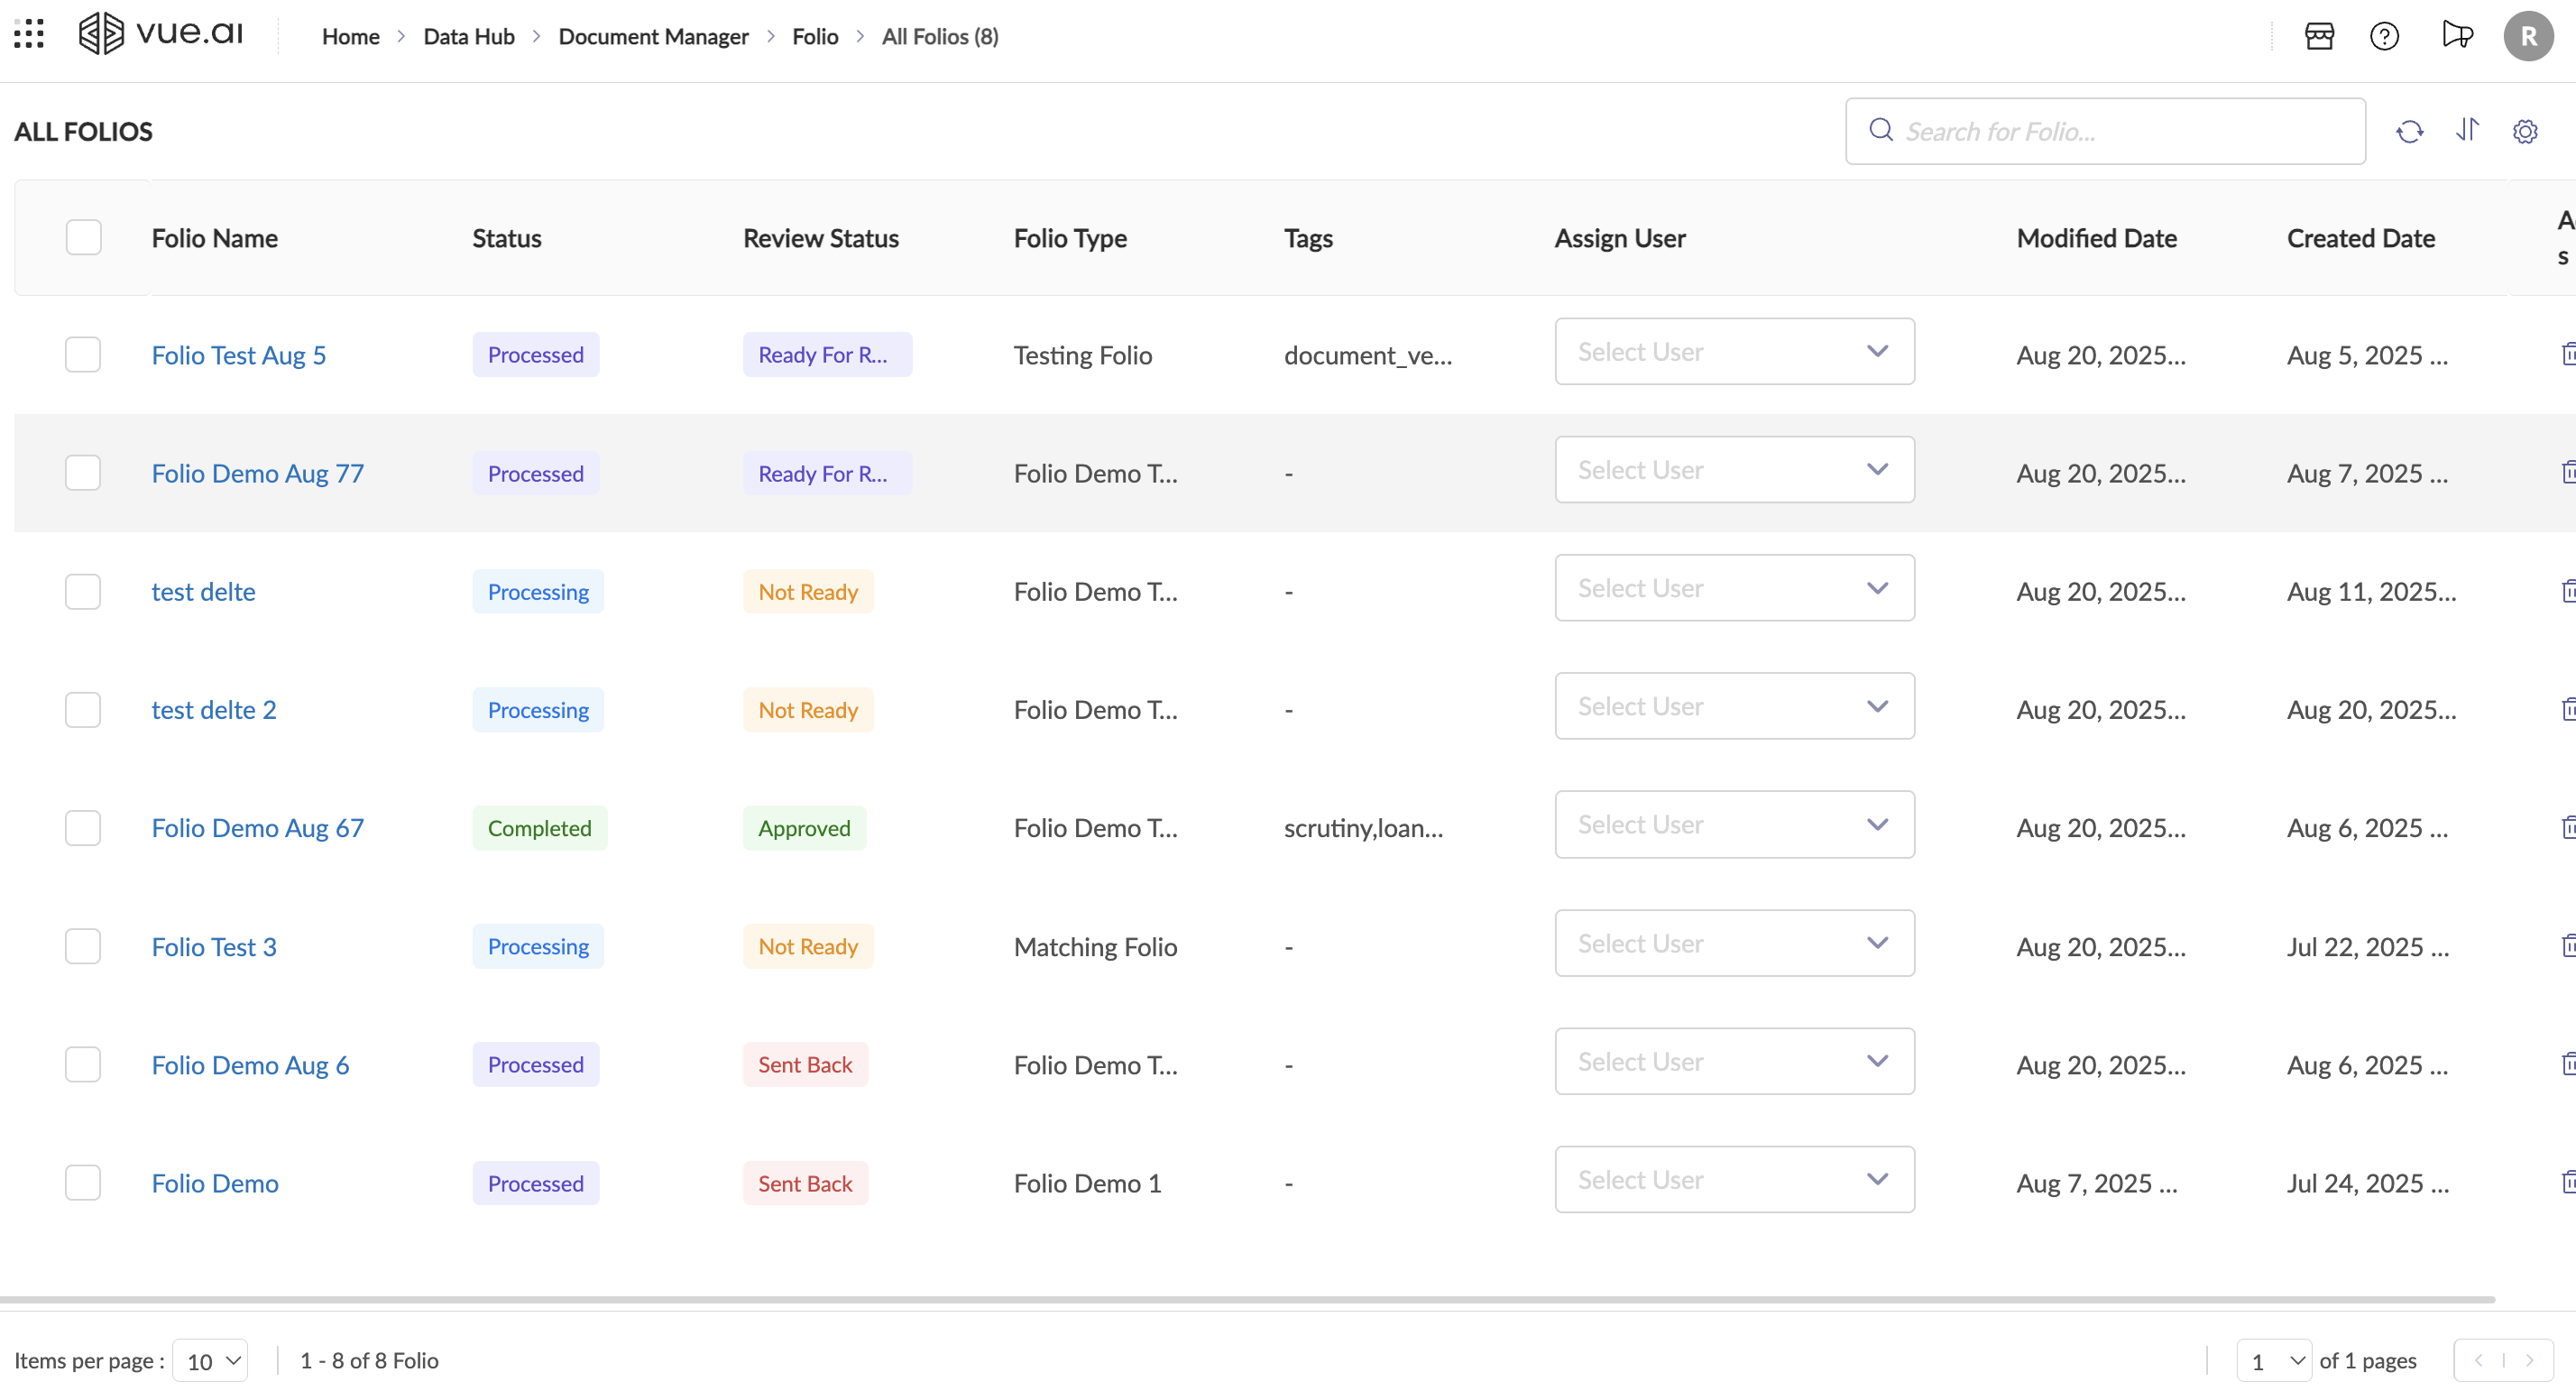Navigate to Document Manager breadcrumb
Viewport: 2576px width, 1400px height.
pos(653,37)
